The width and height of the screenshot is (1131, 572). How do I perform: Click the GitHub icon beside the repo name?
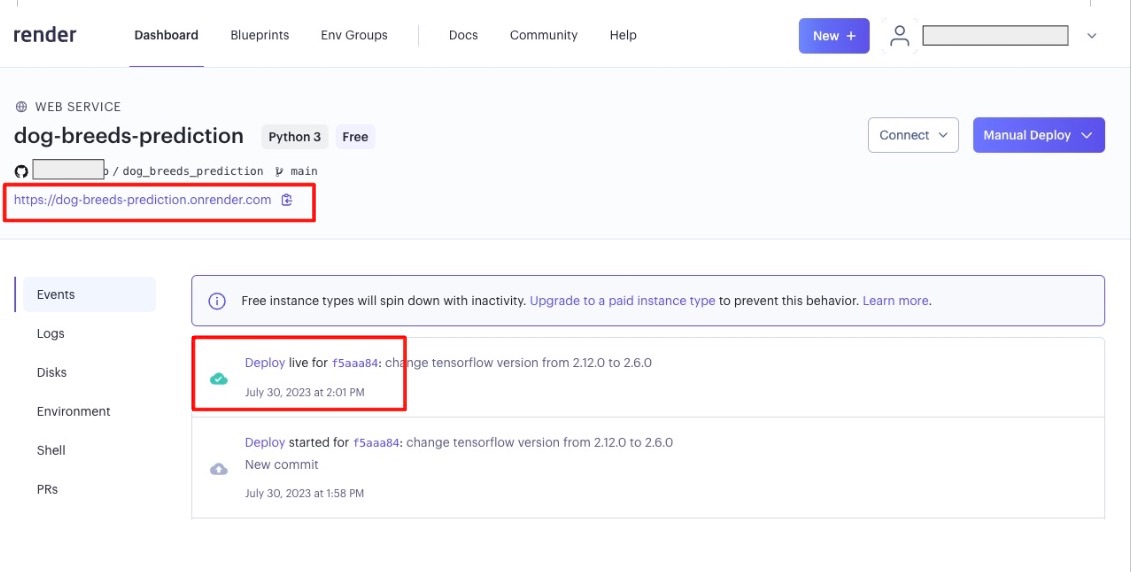[22, 171]
